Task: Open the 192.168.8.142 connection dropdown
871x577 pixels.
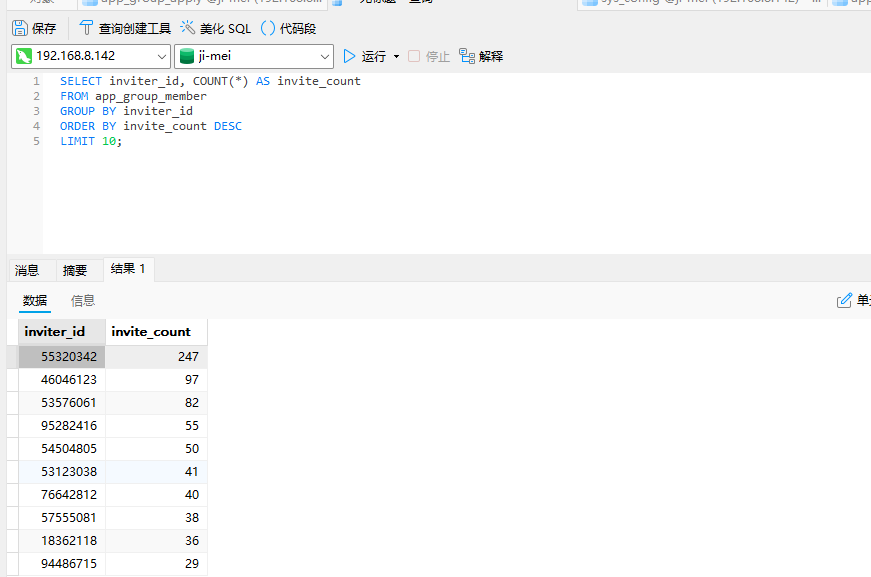Action: coord(91,56)
